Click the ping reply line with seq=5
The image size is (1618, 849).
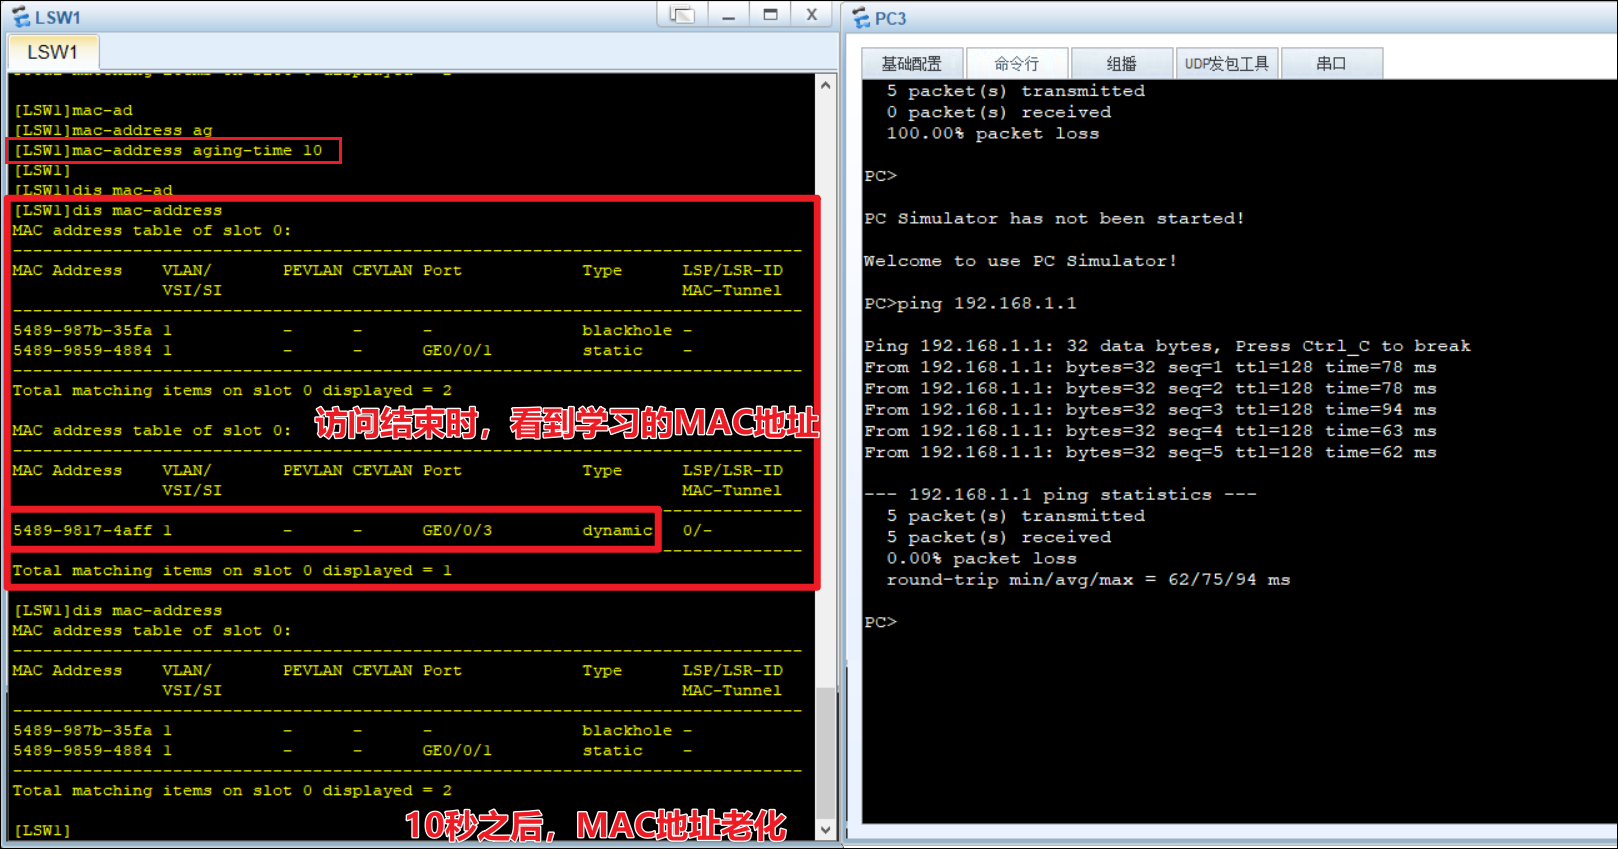point(1150,452)
